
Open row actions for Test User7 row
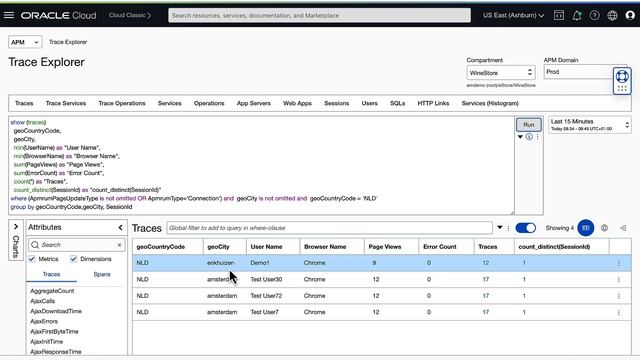(619, 312)
